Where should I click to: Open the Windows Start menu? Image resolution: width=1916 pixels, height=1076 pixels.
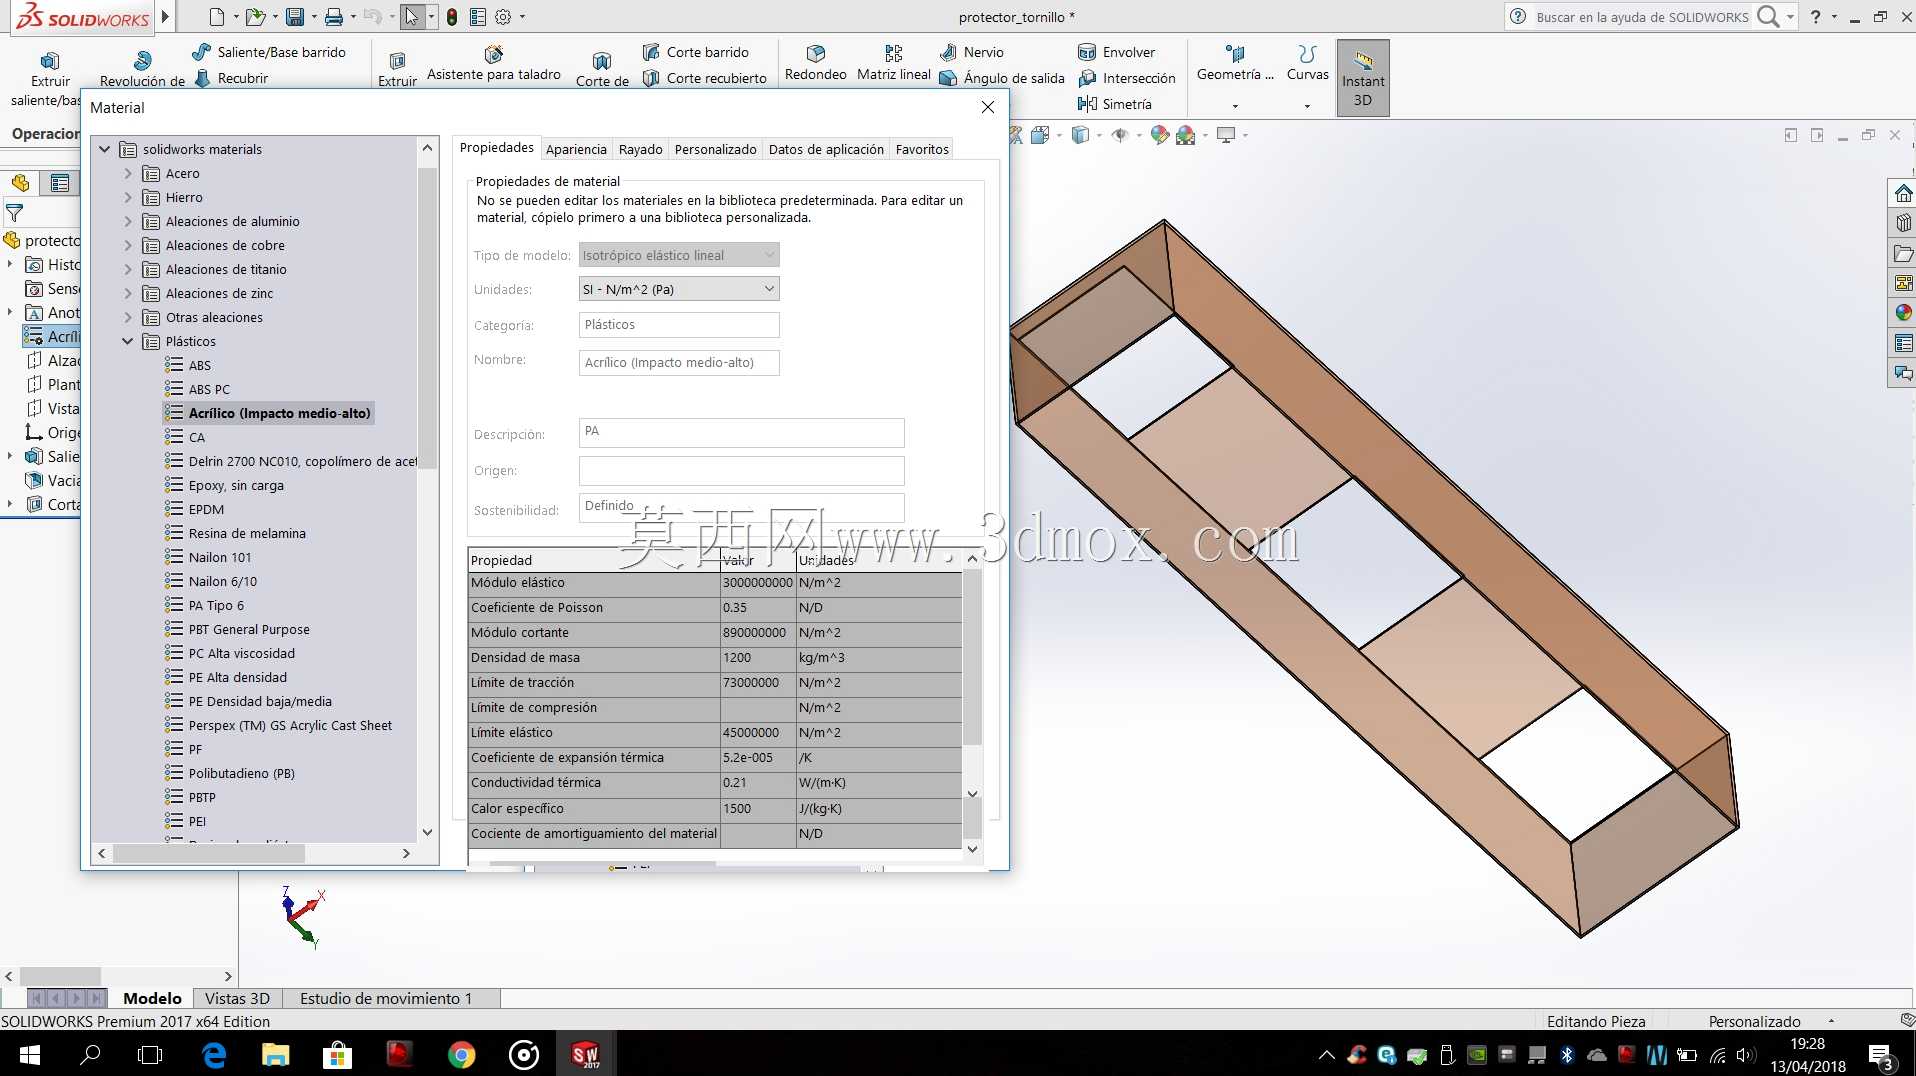point(29,1054)
